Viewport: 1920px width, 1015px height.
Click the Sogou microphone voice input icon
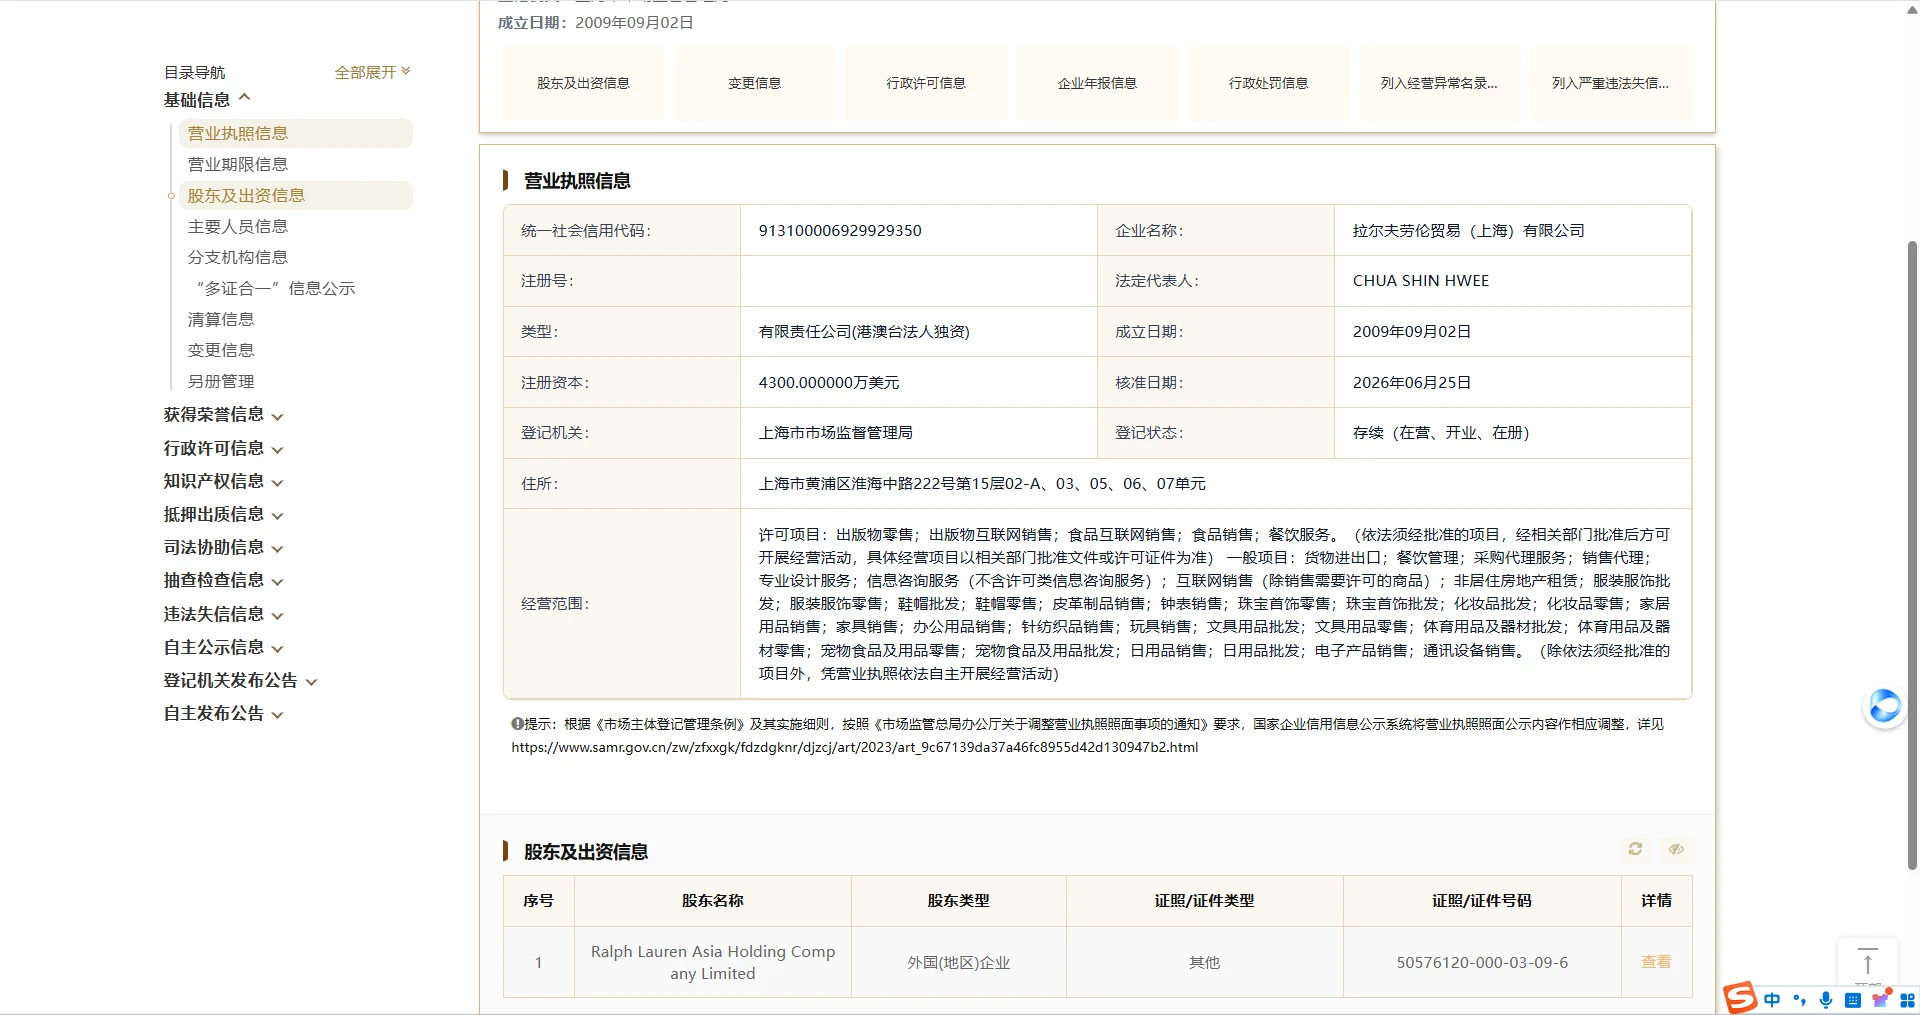1826,1000
